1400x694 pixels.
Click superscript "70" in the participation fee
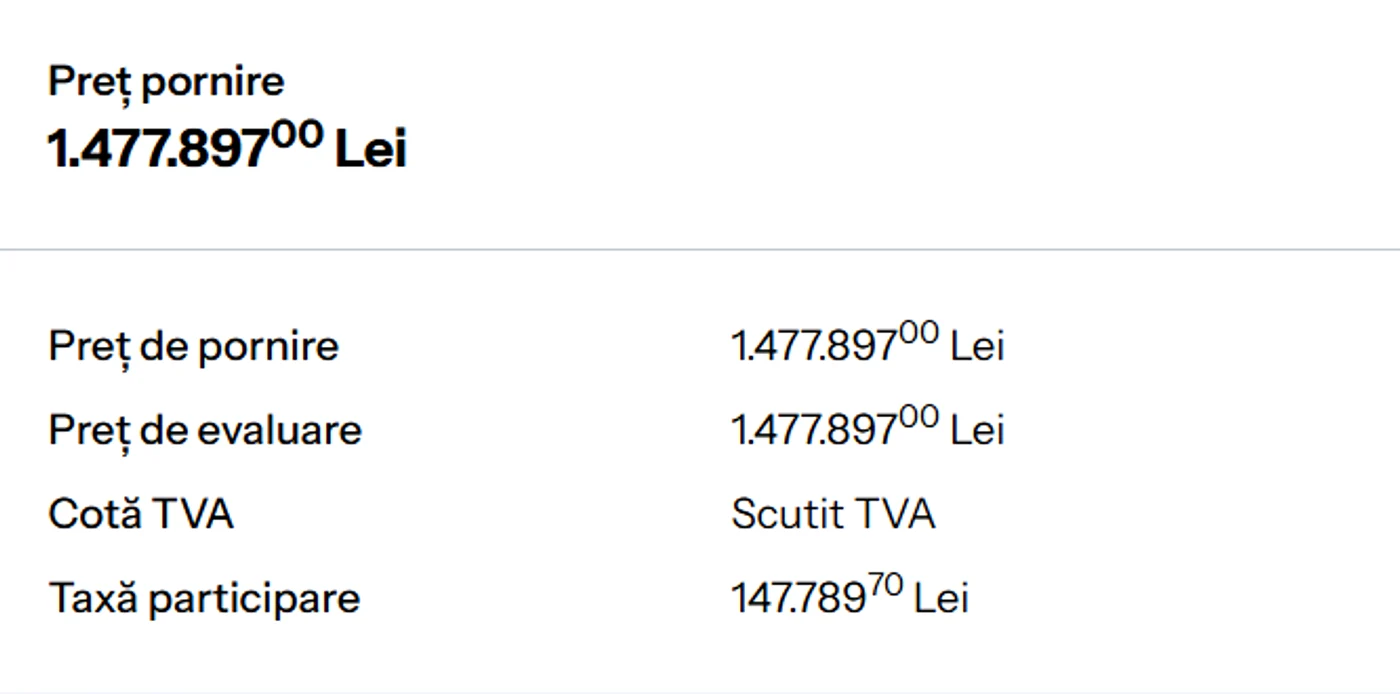pos(884,587)
